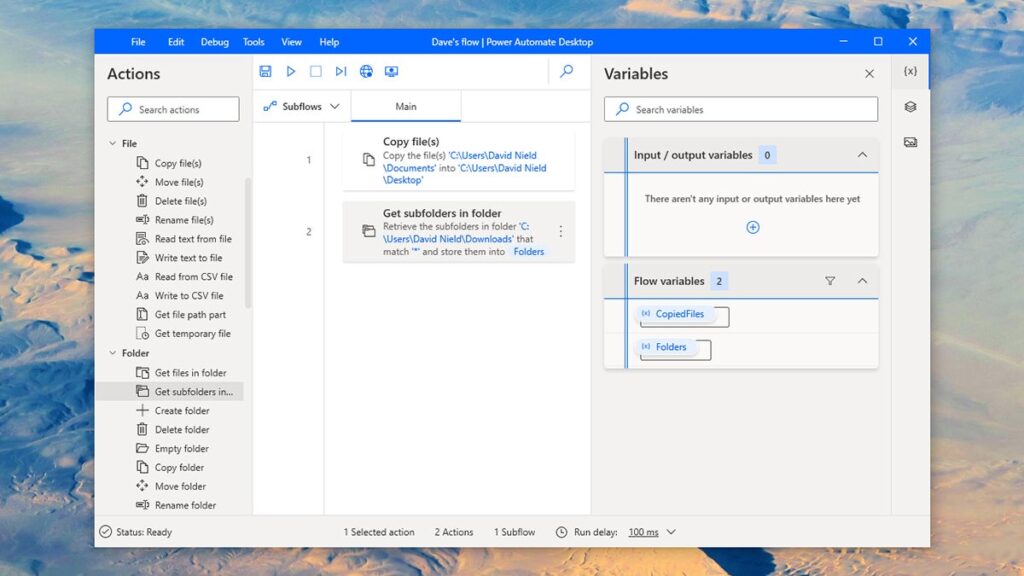Click the Variables panel {x} icon
Screen dimensions: 1024x576
[908, 71]
